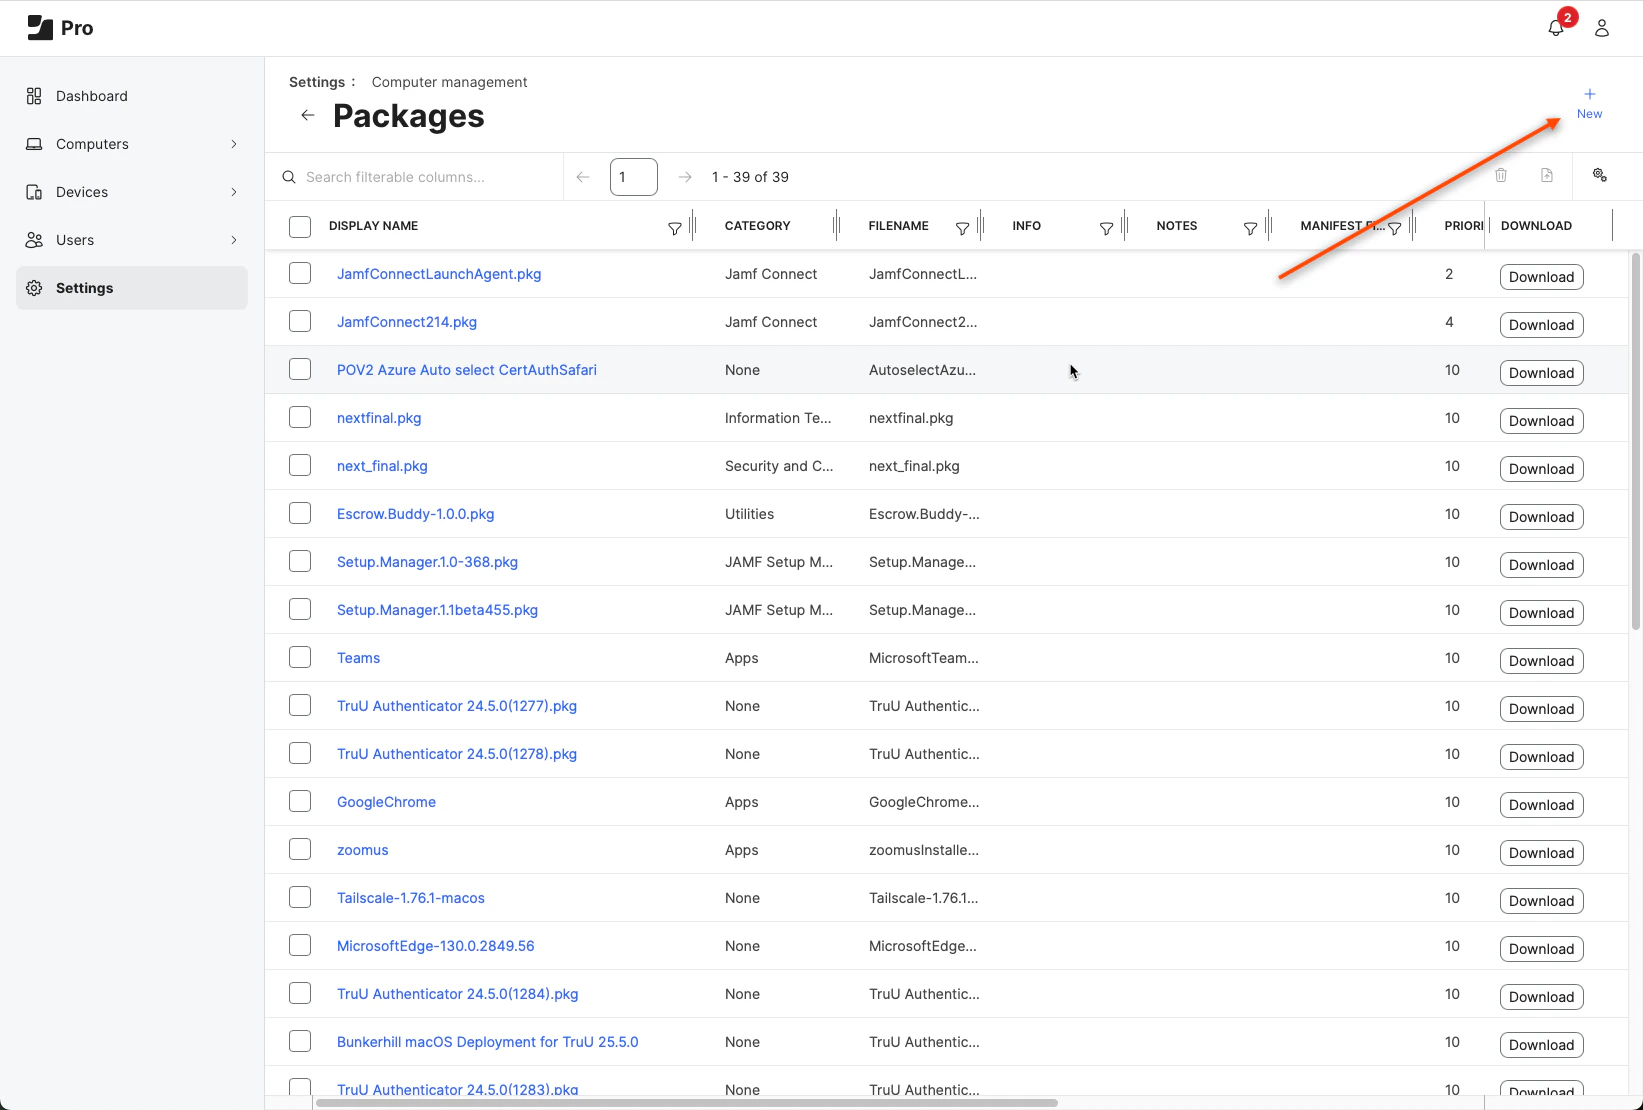This screenshot has width=1643, height=1110.
Task: Go back using the arrow beside Packages
Action: pyautogui.click(x=308, y=115)
